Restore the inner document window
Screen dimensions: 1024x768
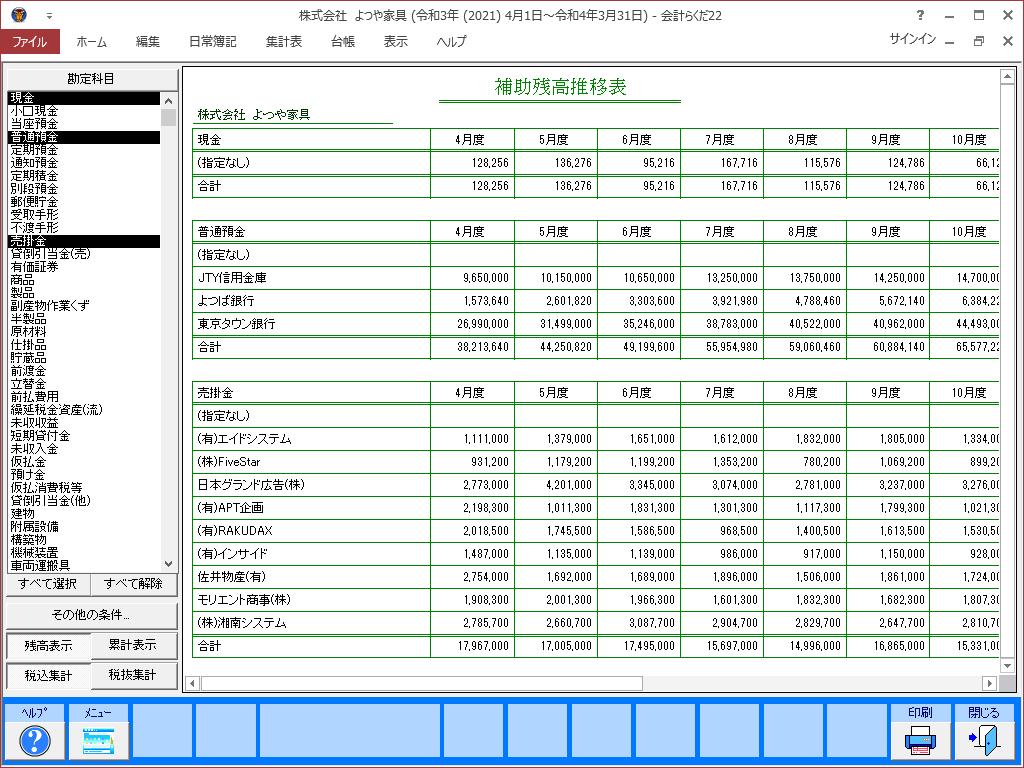pyautogui.click(x=978, y=41)
